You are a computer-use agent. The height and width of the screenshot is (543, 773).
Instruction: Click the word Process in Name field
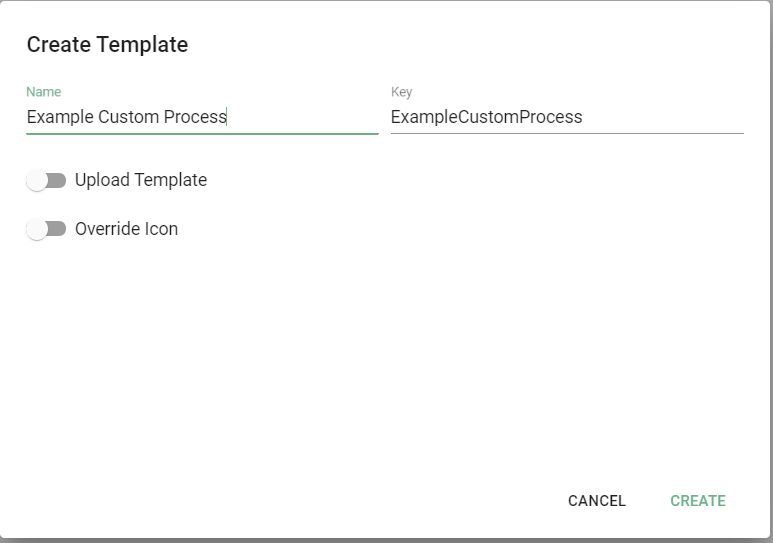194,117
